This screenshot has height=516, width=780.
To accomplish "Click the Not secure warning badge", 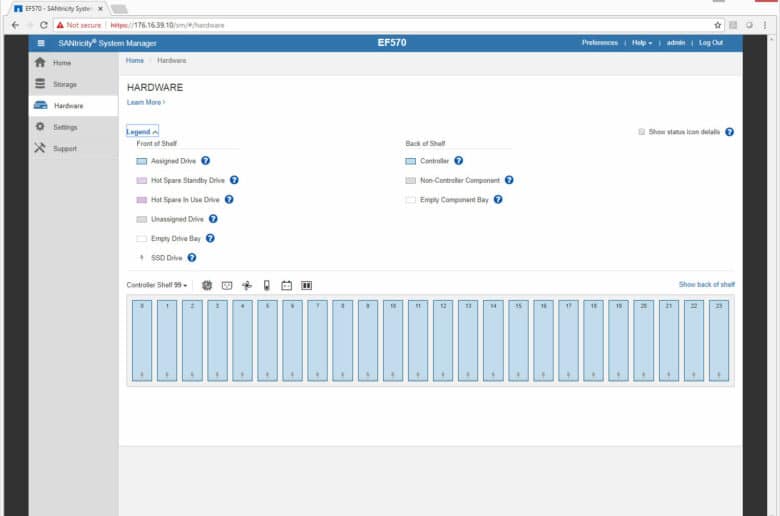I will tap(79, 25).
